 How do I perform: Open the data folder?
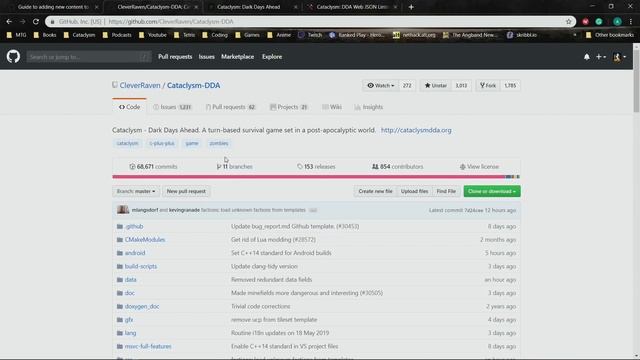[x=131, y=280]
